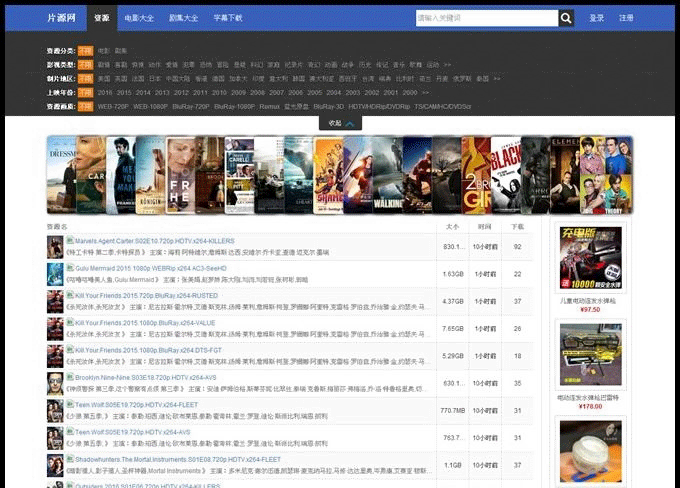The image size is (680, 488).
Task: Select 不限 in the 影视类型 row
Action: pos(85,65)
